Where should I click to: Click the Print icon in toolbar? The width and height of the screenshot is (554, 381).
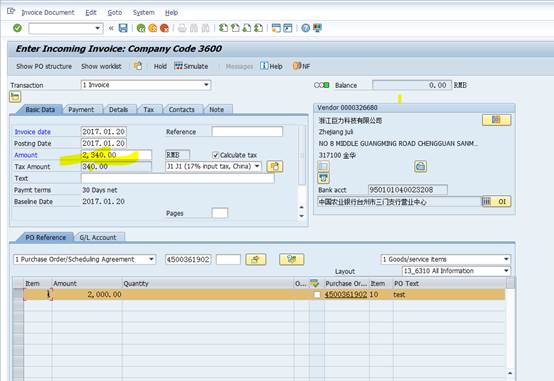click(182, 28)
